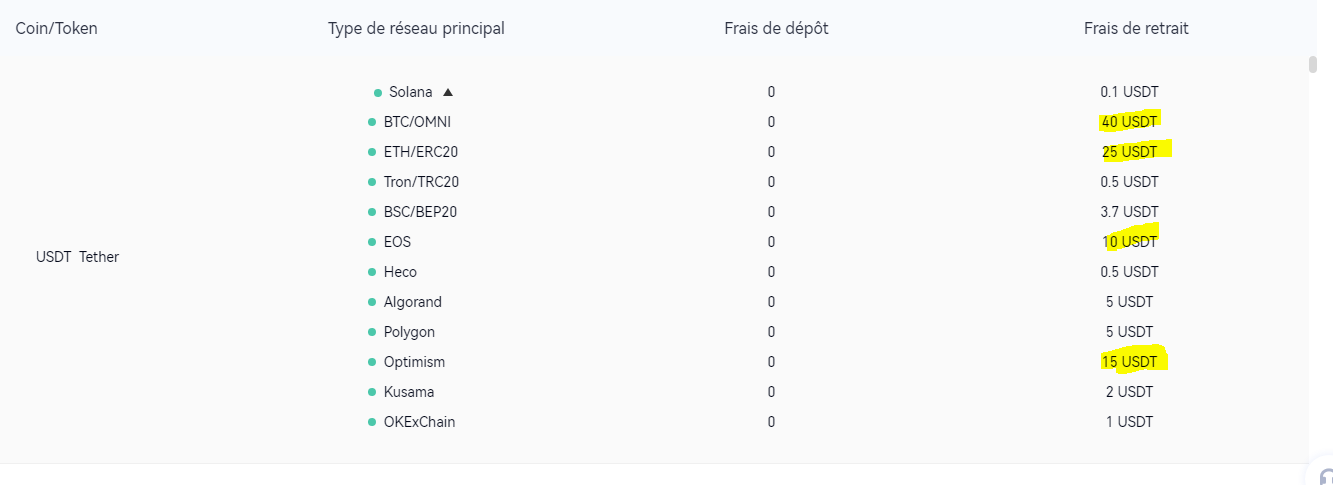Click the green dot beside Heco

point(372,272)
